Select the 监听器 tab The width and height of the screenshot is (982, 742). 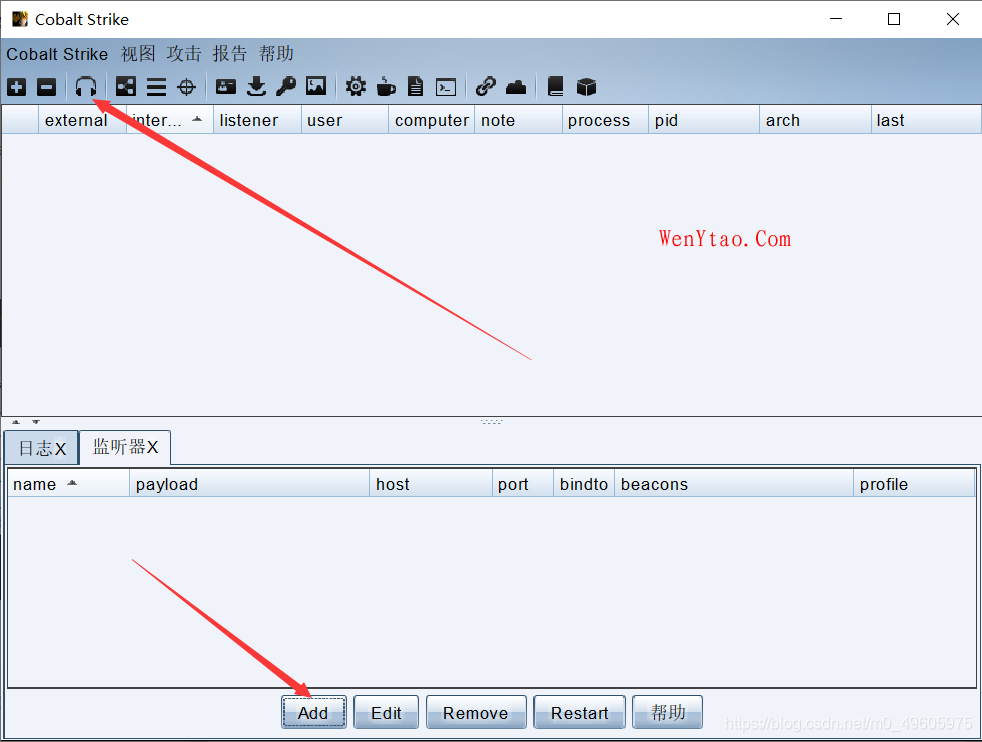125,447
